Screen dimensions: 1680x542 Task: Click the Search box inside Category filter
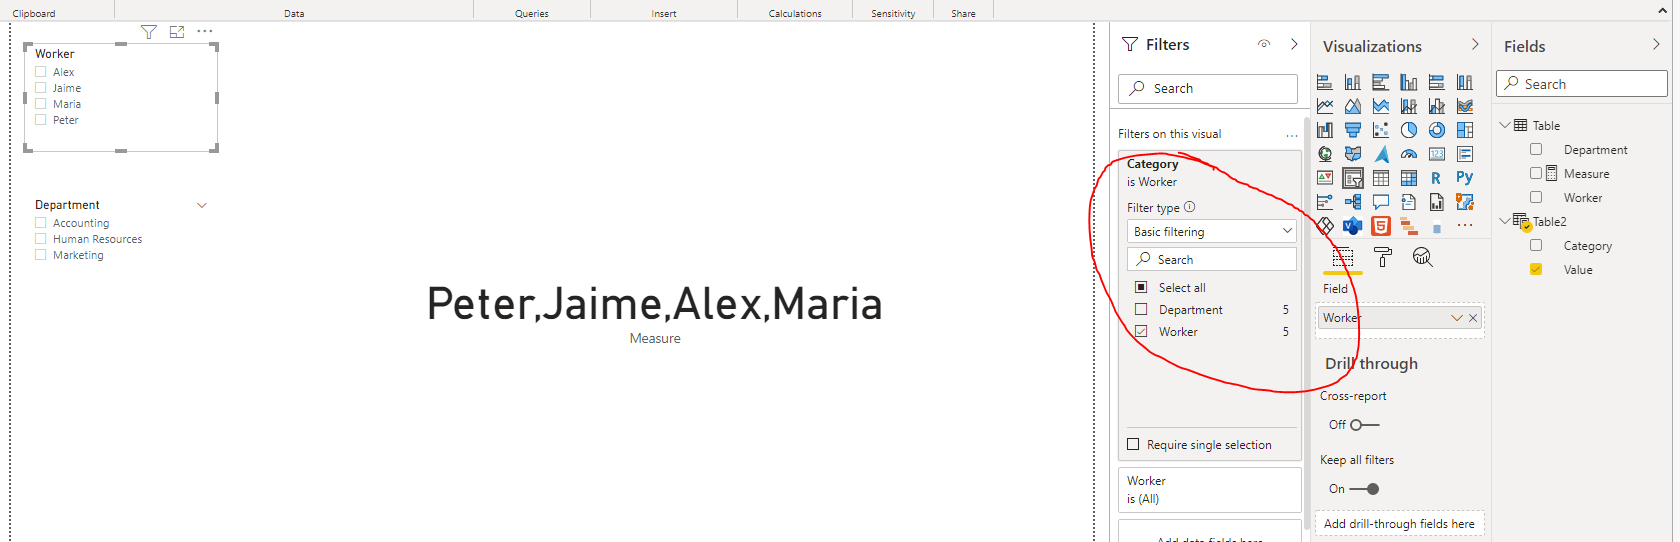pyautogui.click(x=1212, y=259)
